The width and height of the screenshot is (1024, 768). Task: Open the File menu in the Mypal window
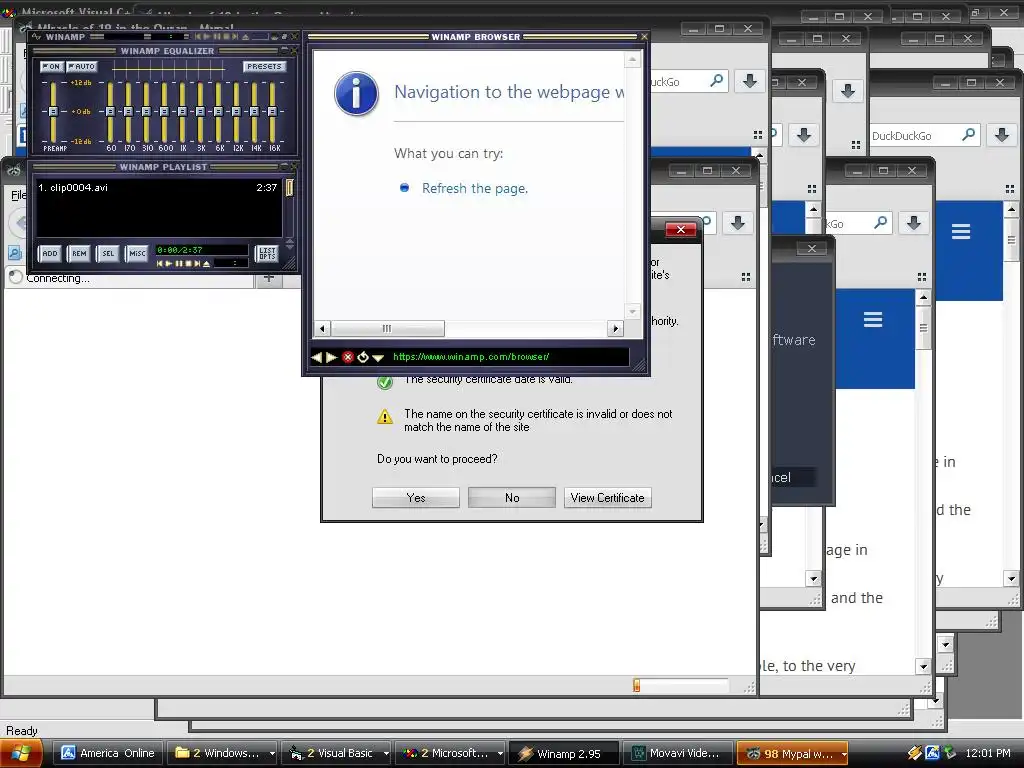click(x=18, y=195)
